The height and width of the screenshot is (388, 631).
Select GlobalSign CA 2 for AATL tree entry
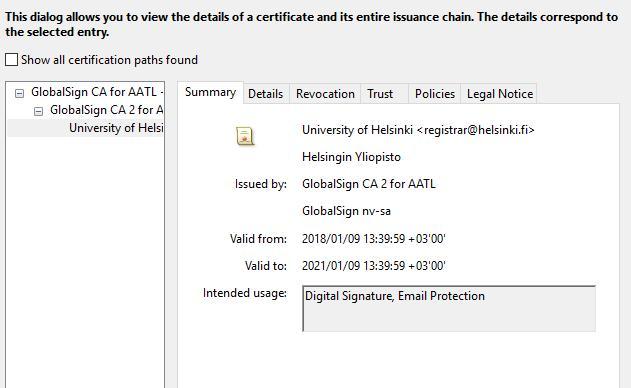(107, 110)
